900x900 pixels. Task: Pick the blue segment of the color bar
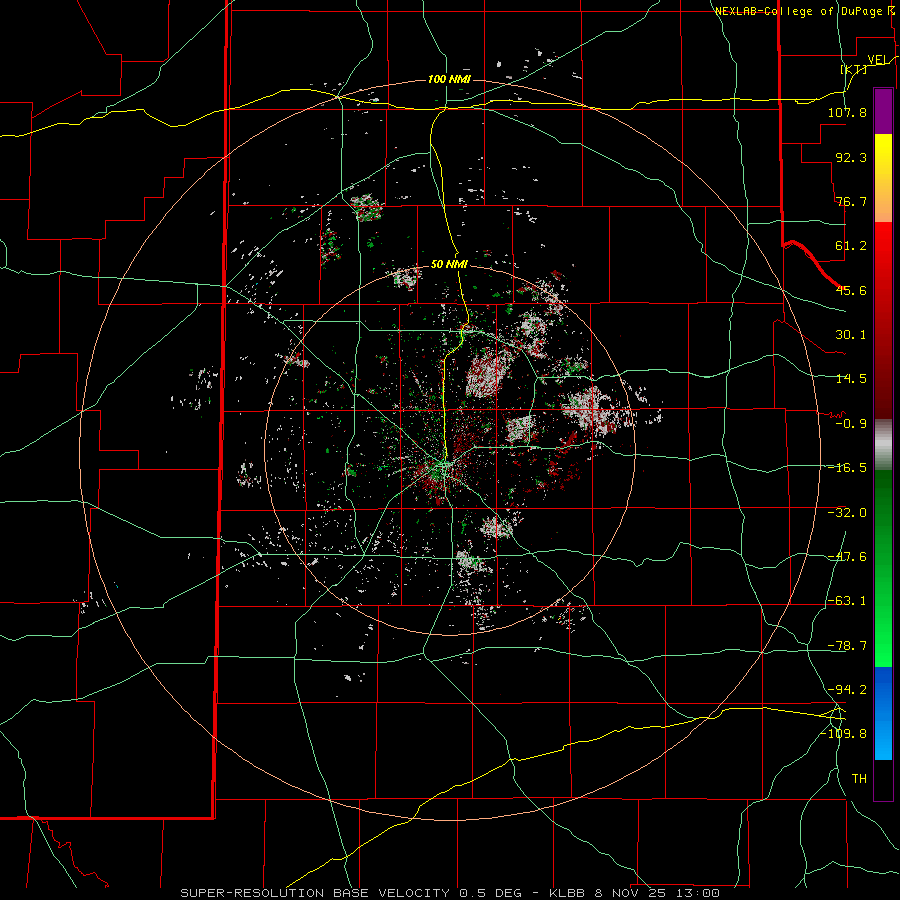(x=883, y=713)
